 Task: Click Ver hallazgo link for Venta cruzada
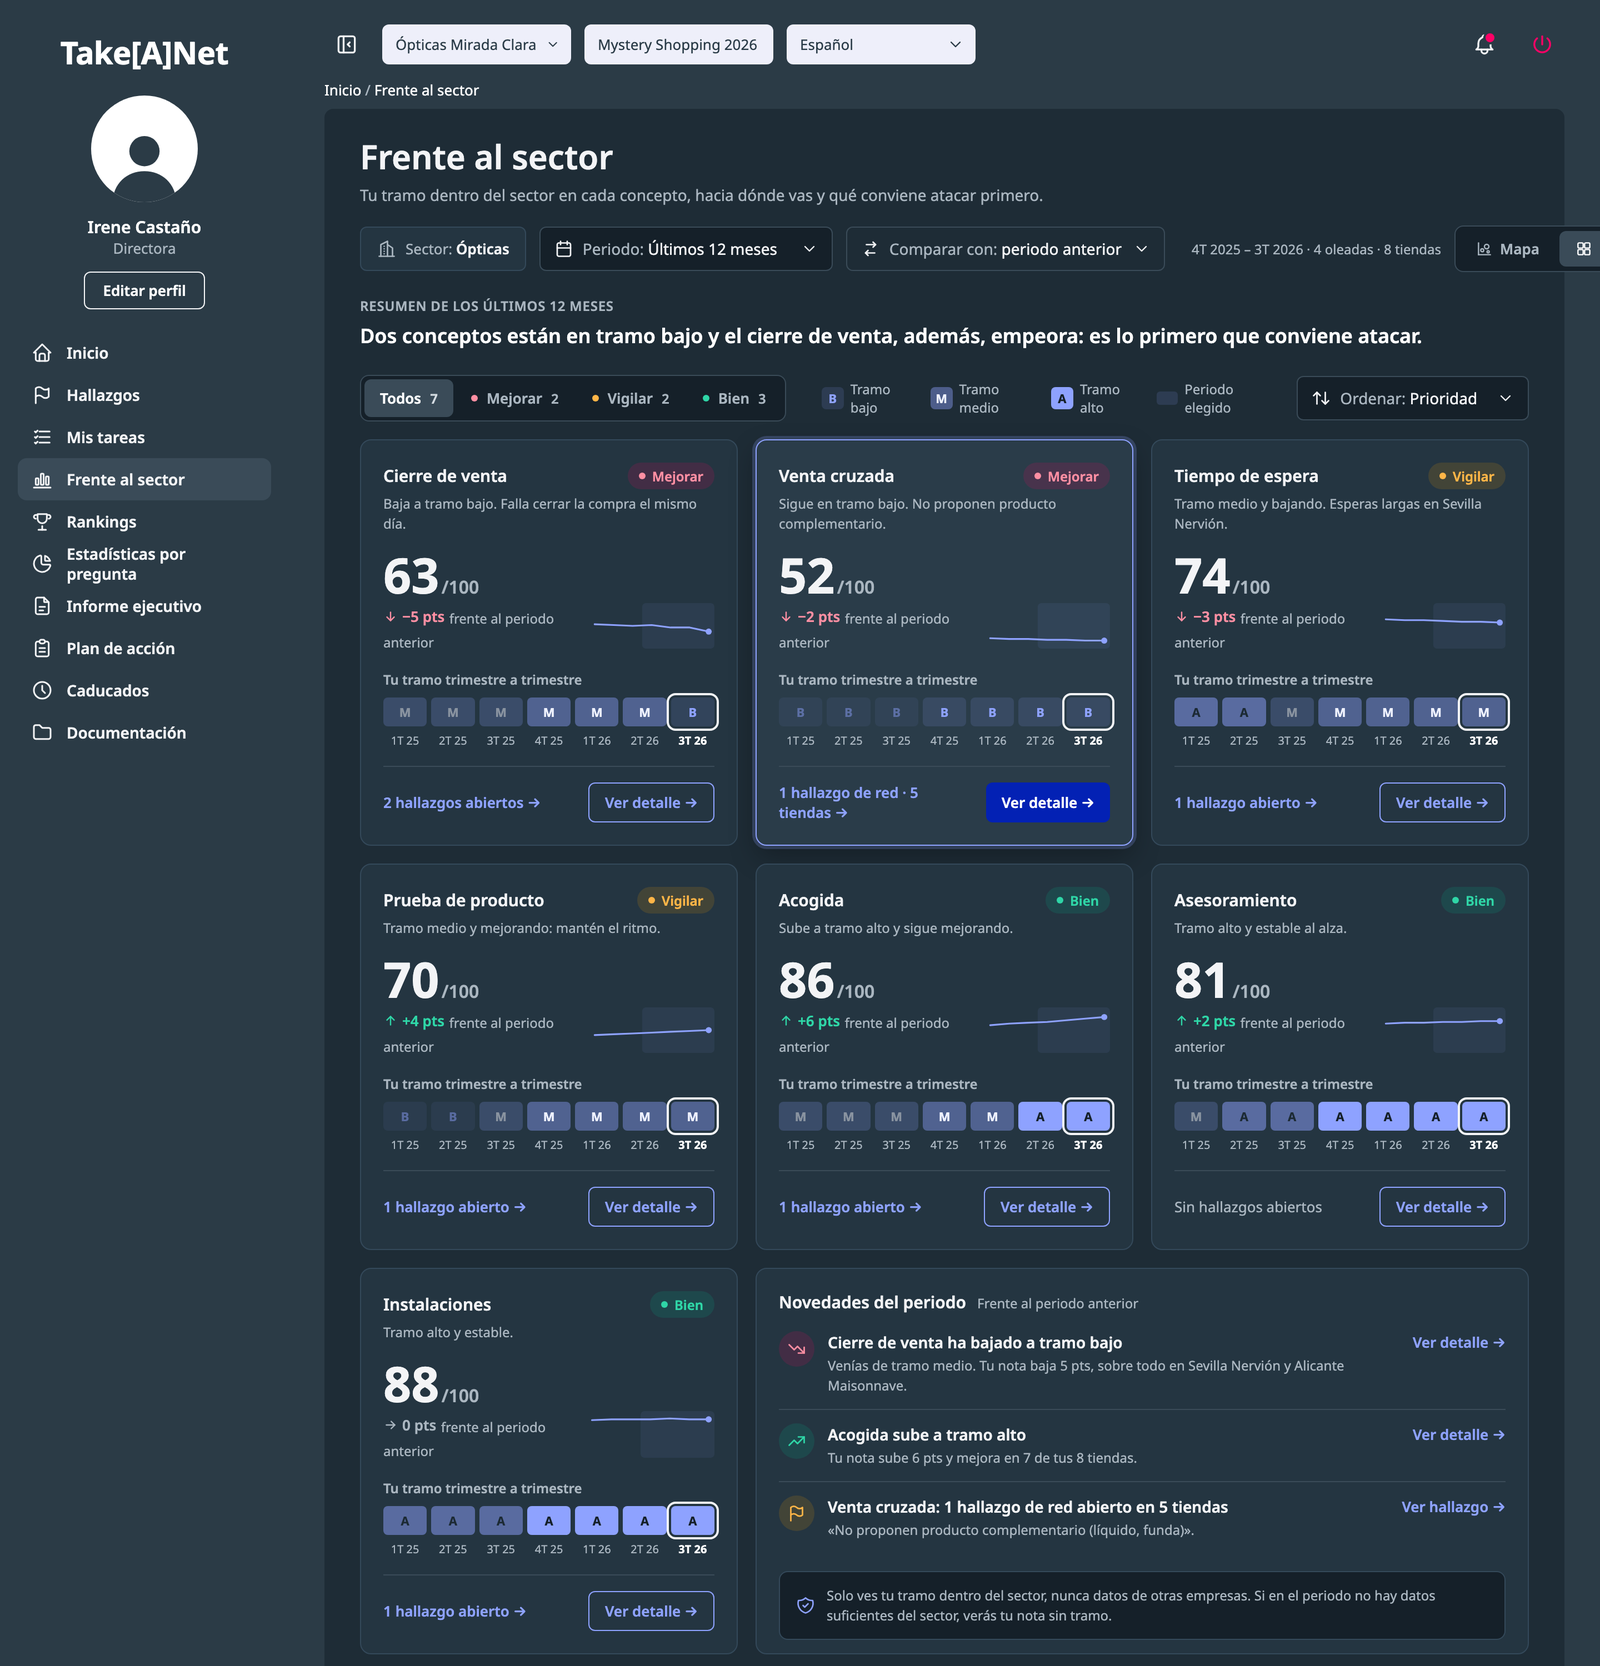[x=1452, y=1507]
